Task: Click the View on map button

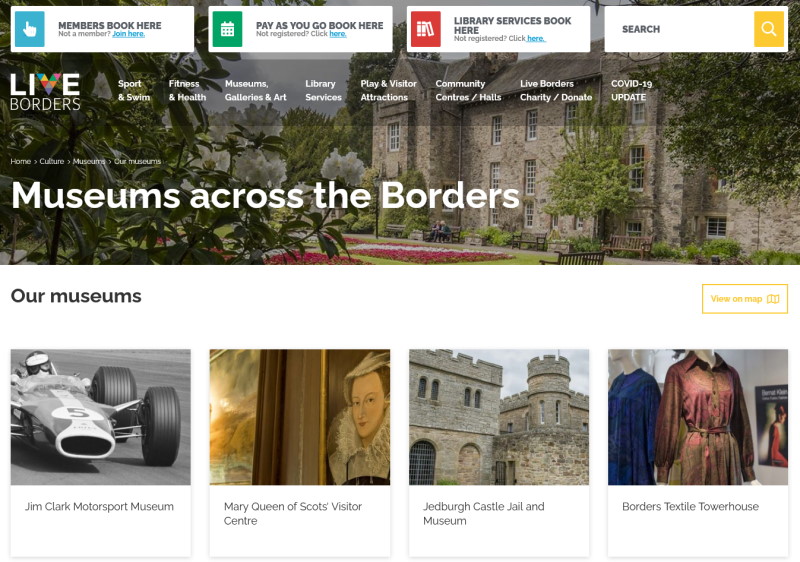Action: (745, 299)
